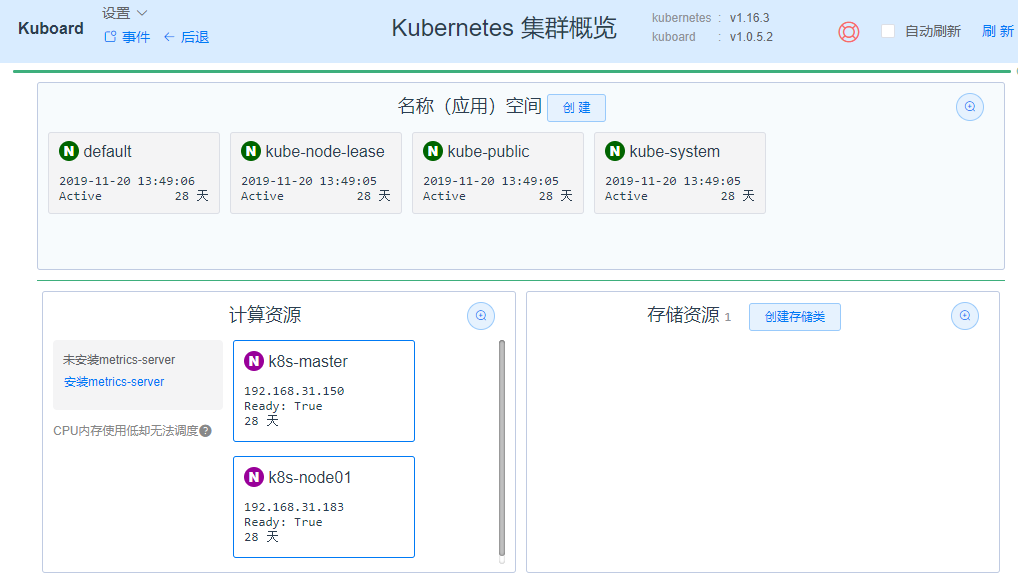The image size is (1018, 578).
Task: Click the timestamp 2019-11-20 13:49:06
Action: coord(127,181)
